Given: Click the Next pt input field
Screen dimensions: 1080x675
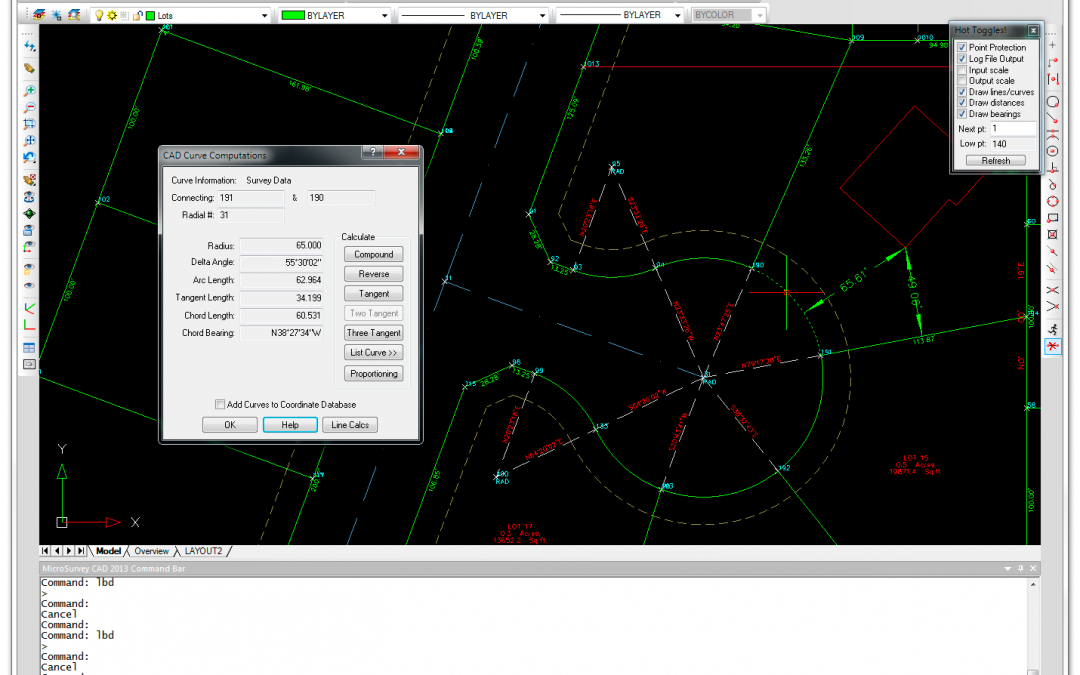Looking at the screenshot, I should (1012, 129).
